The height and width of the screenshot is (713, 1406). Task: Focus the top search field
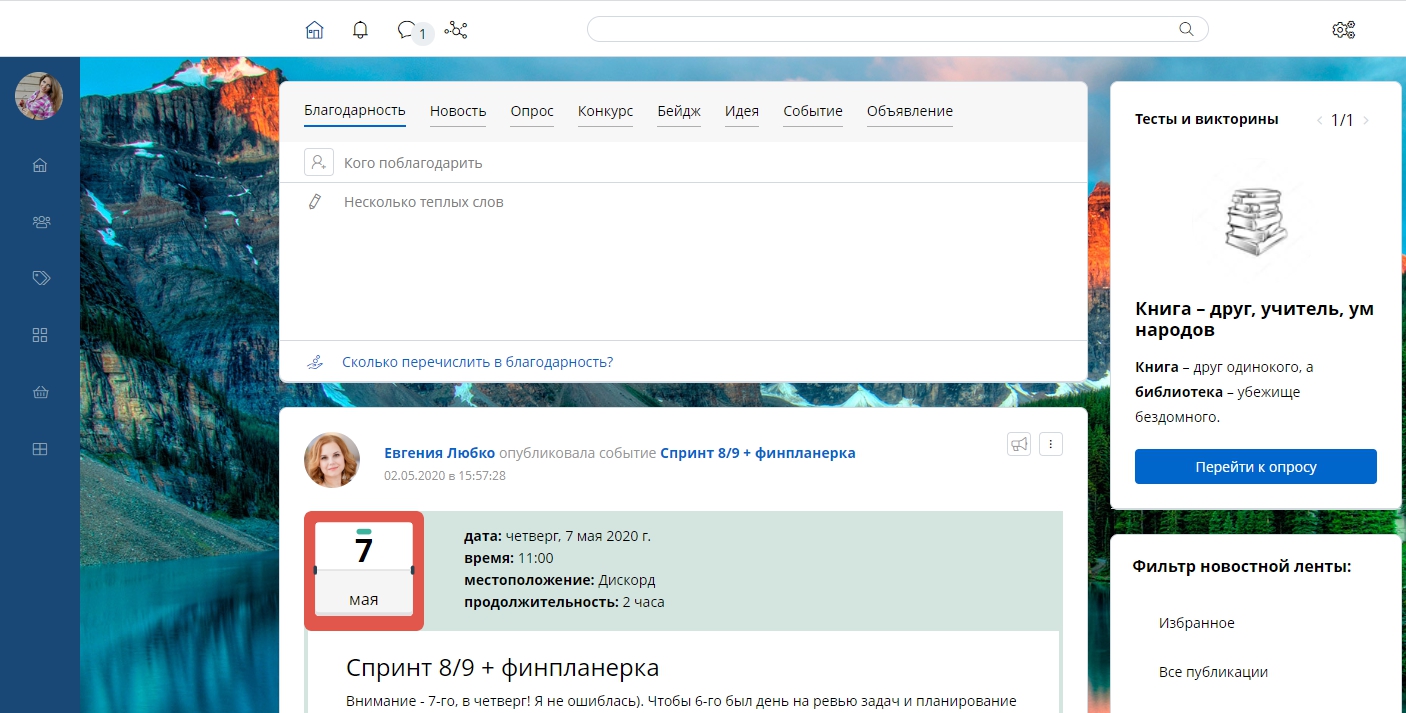(x=897, y=29)
